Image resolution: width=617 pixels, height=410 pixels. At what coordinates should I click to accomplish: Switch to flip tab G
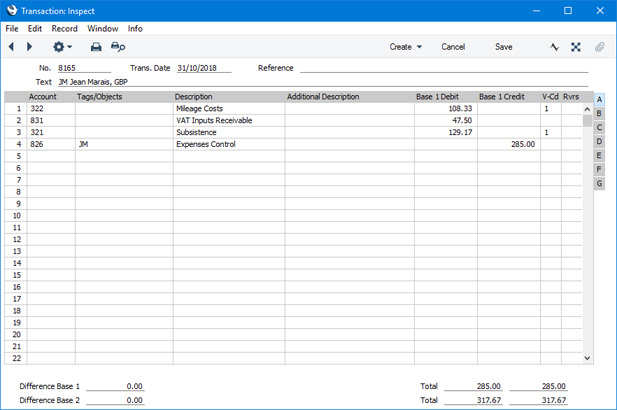pos(599,183)
